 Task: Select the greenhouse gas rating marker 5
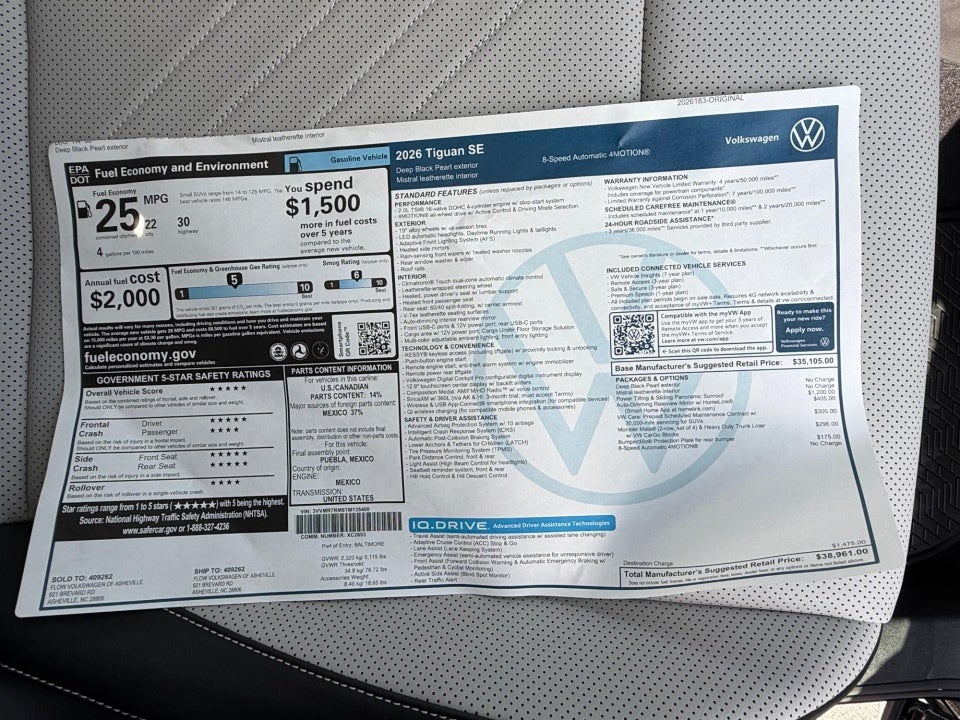(x=234, y=280)
